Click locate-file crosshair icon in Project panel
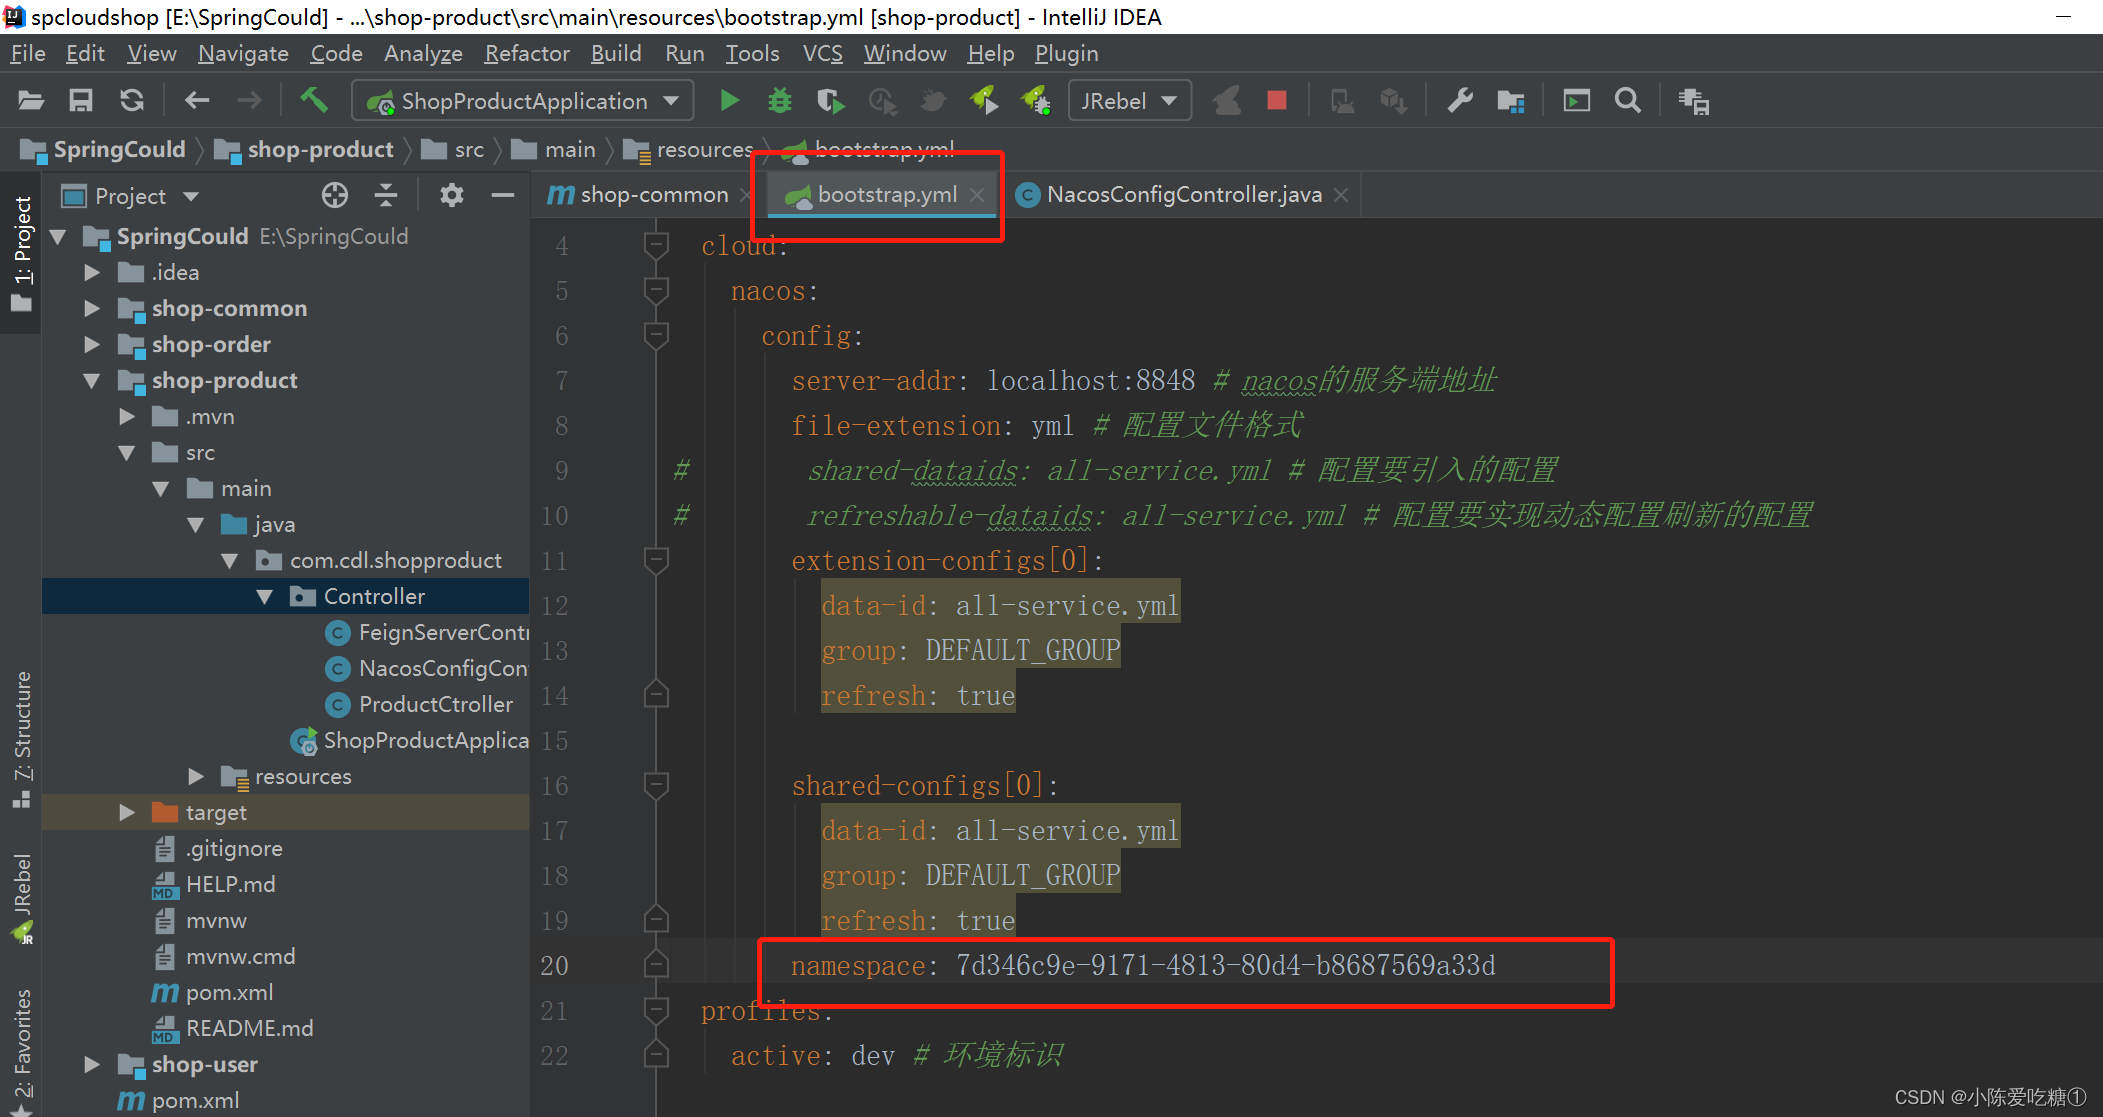The width and height of the screenshot is (2103, 1117). click(335, 195)
